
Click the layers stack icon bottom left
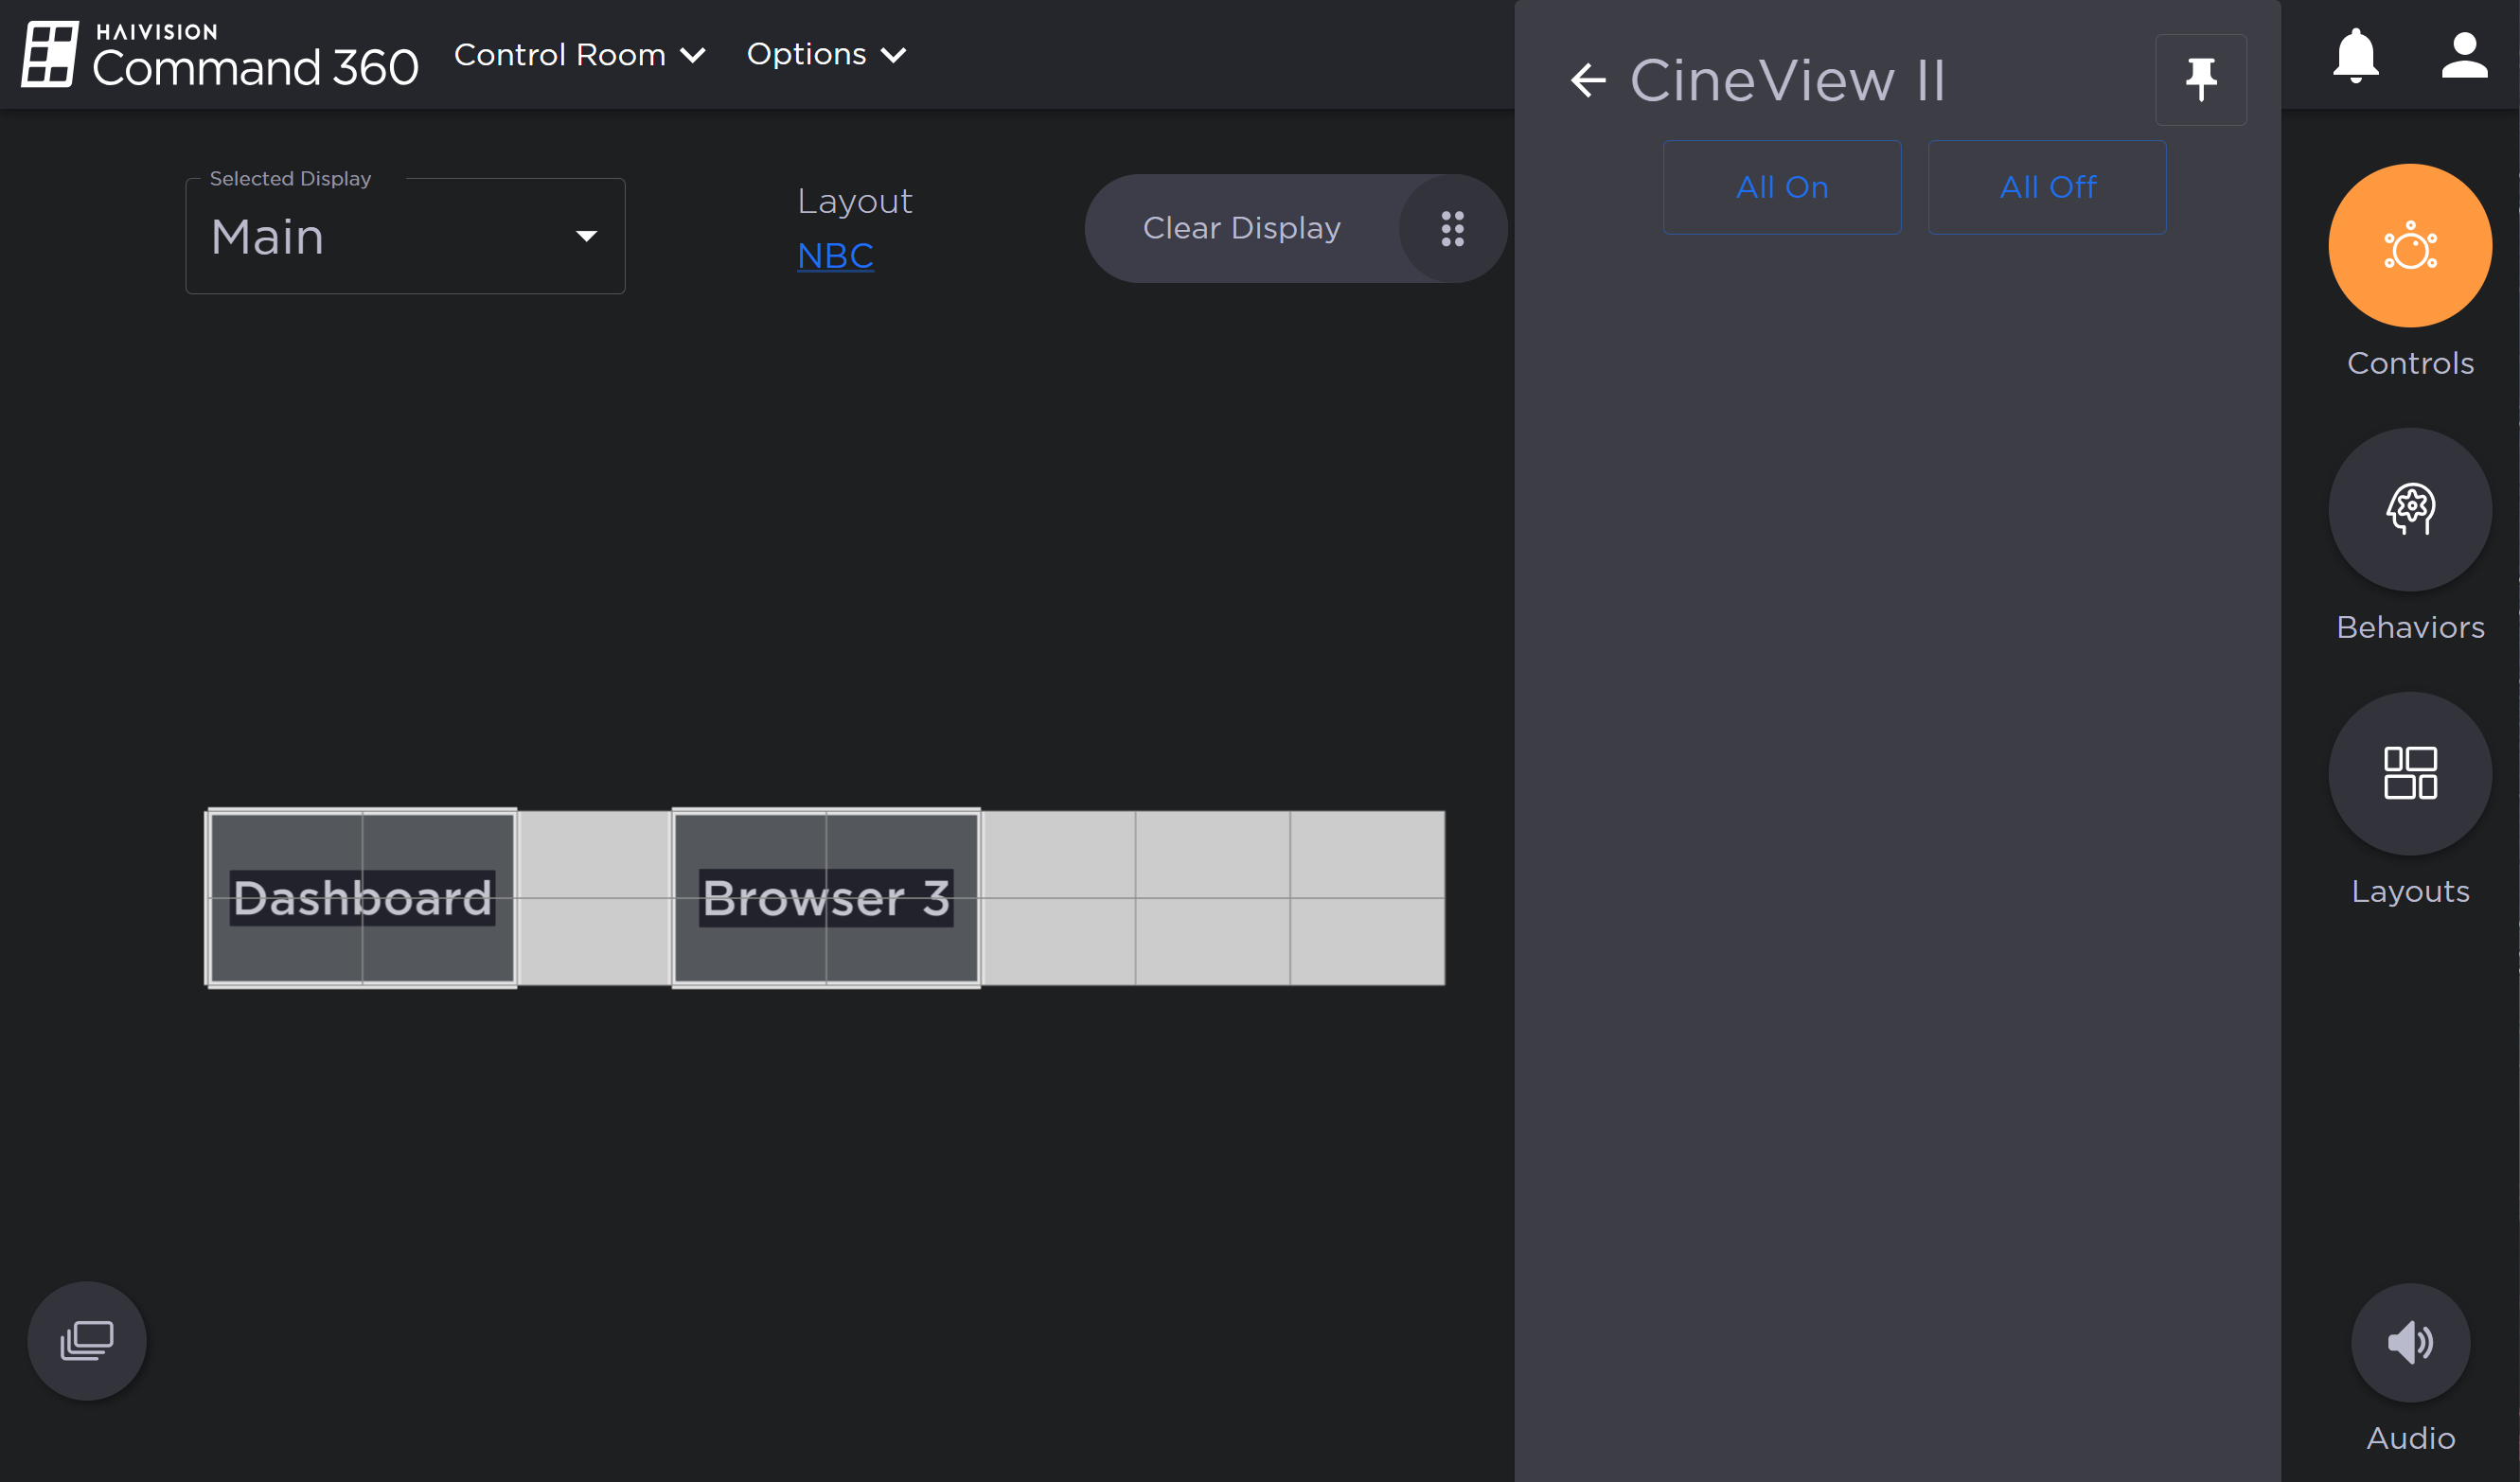click(87, 1340)
